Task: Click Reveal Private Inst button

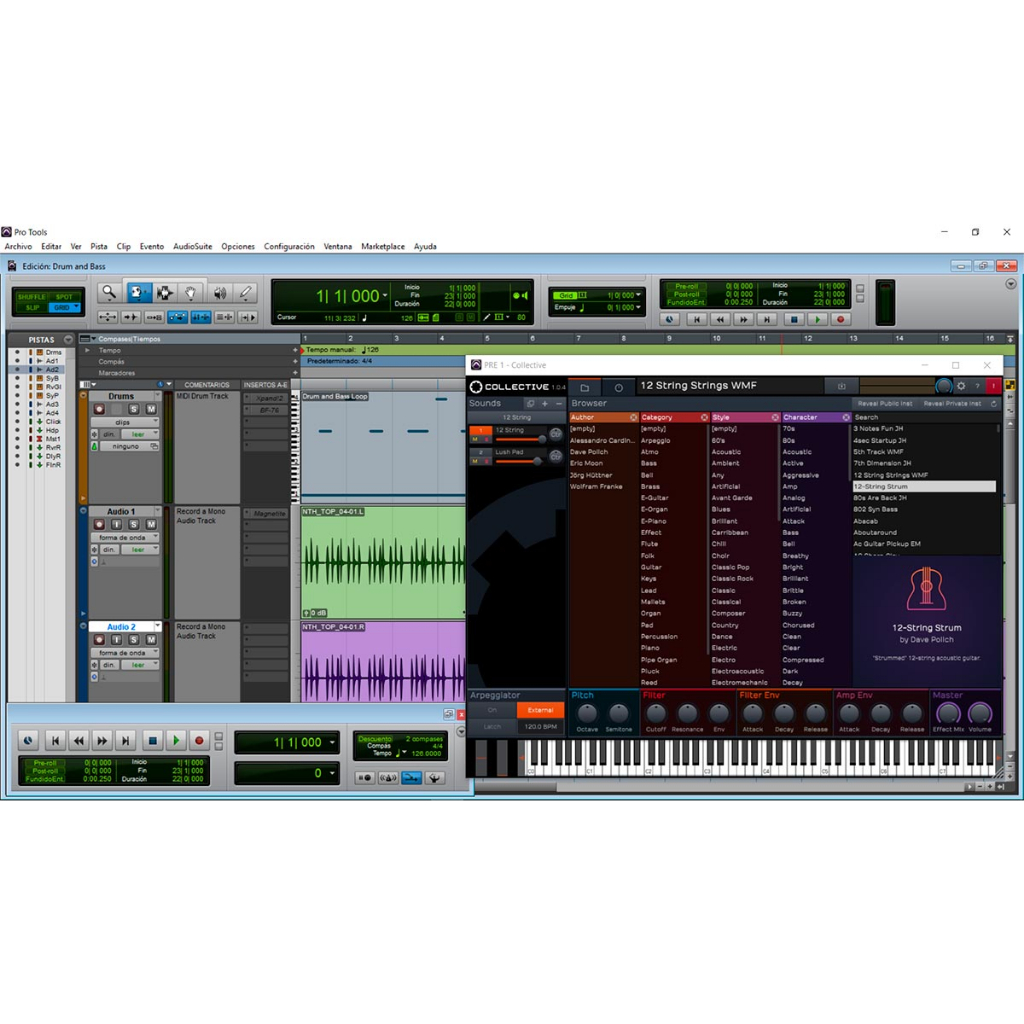Action: 952,404
